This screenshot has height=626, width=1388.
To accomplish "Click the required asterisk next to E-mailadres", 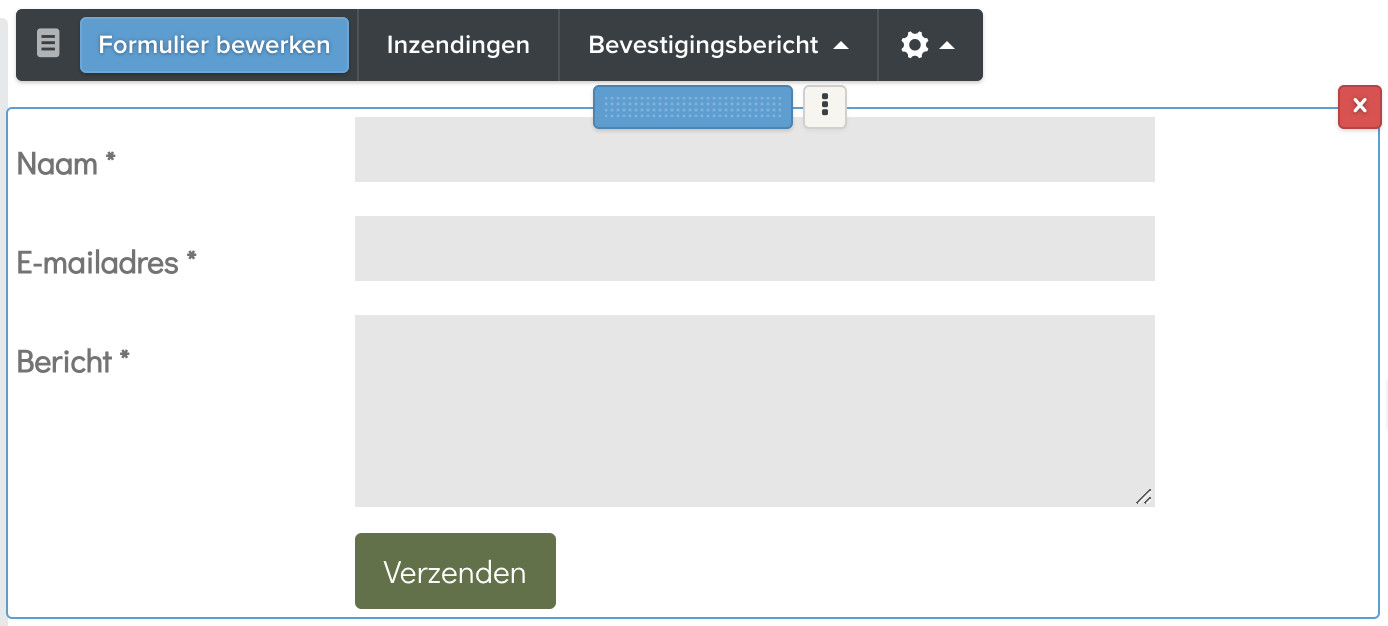I will [191, 259].
